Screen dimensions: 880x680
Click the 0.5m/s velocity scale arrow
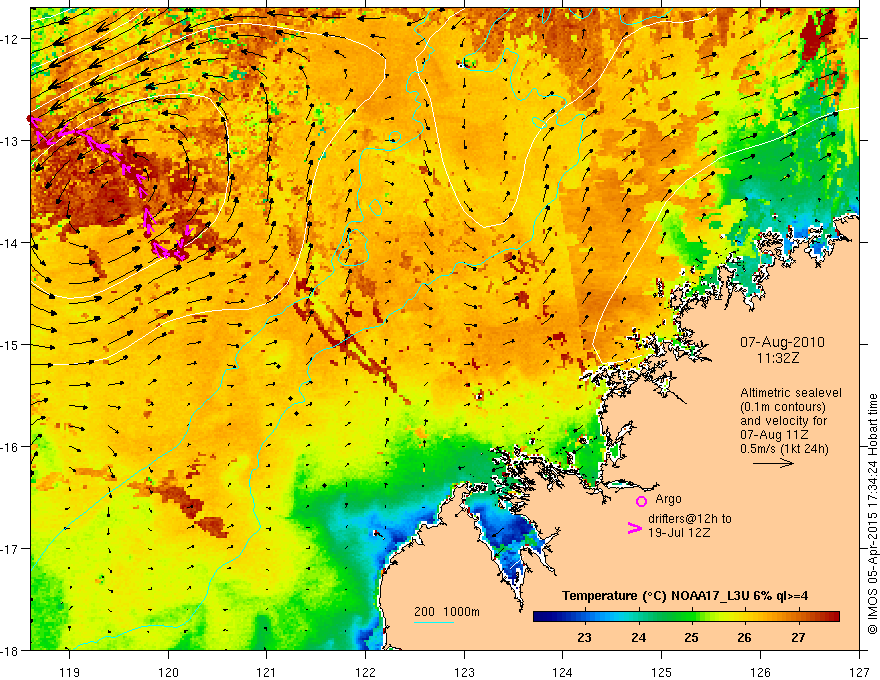click(773, 463)
